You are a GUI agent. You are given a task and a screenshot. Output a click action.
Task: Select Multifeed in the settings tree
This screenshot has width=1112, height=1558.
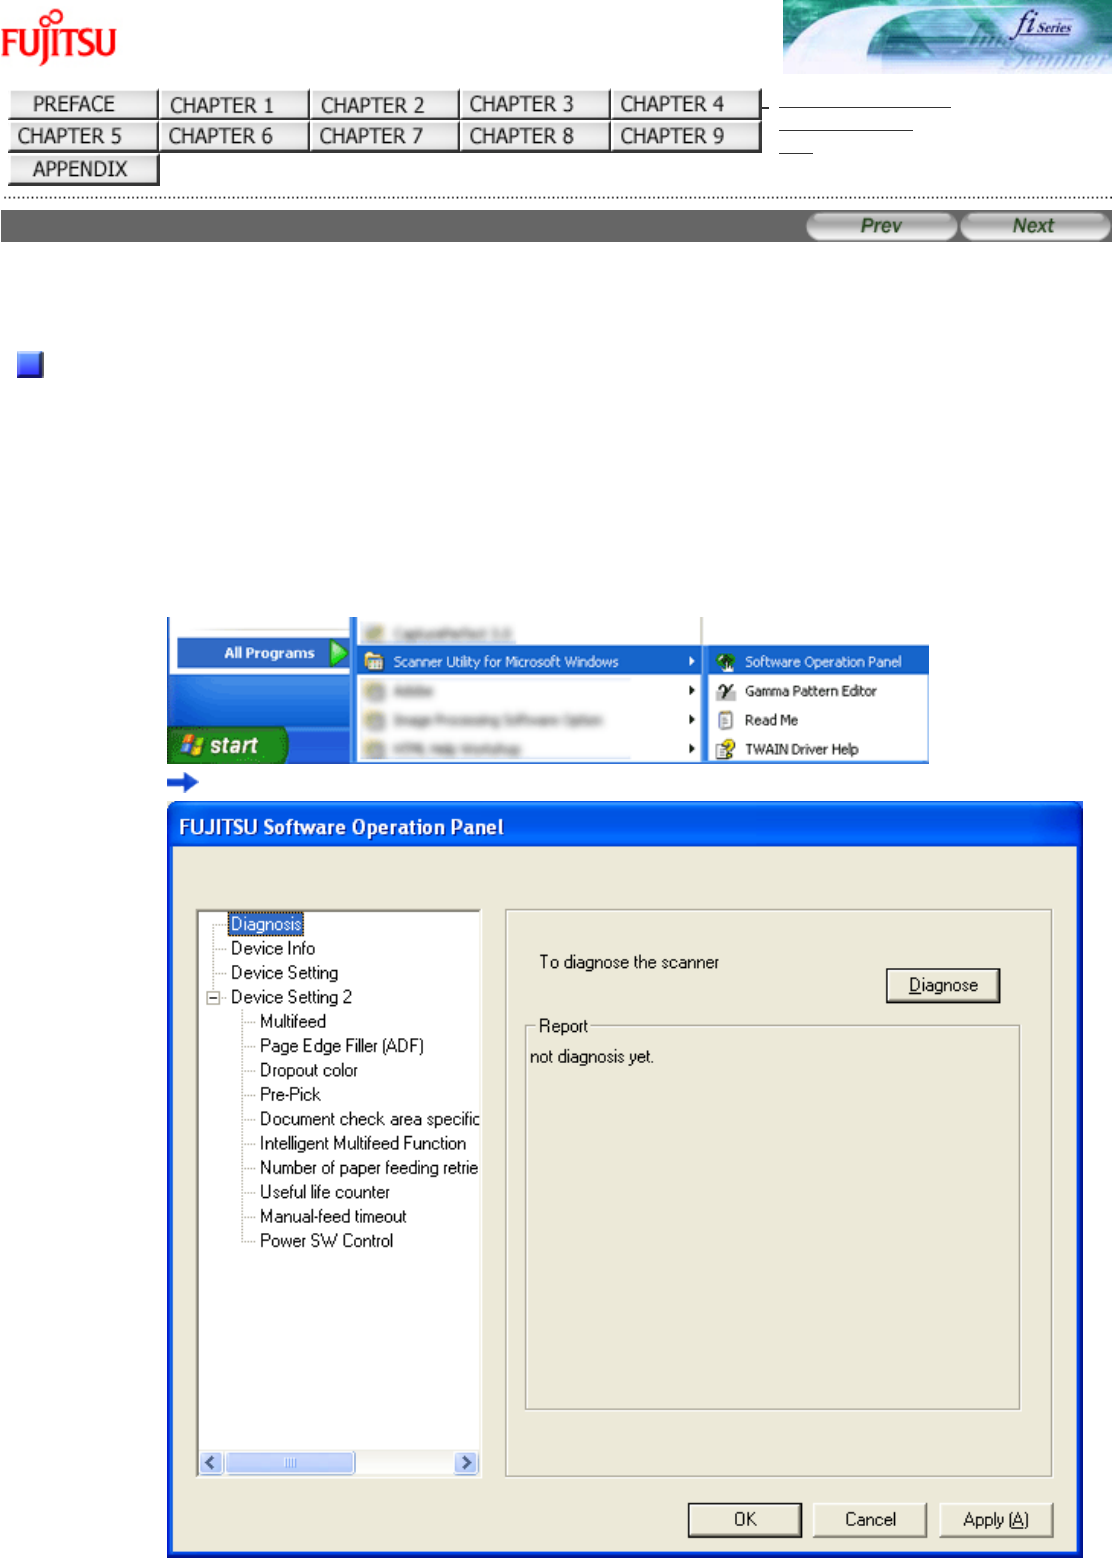292,1021
